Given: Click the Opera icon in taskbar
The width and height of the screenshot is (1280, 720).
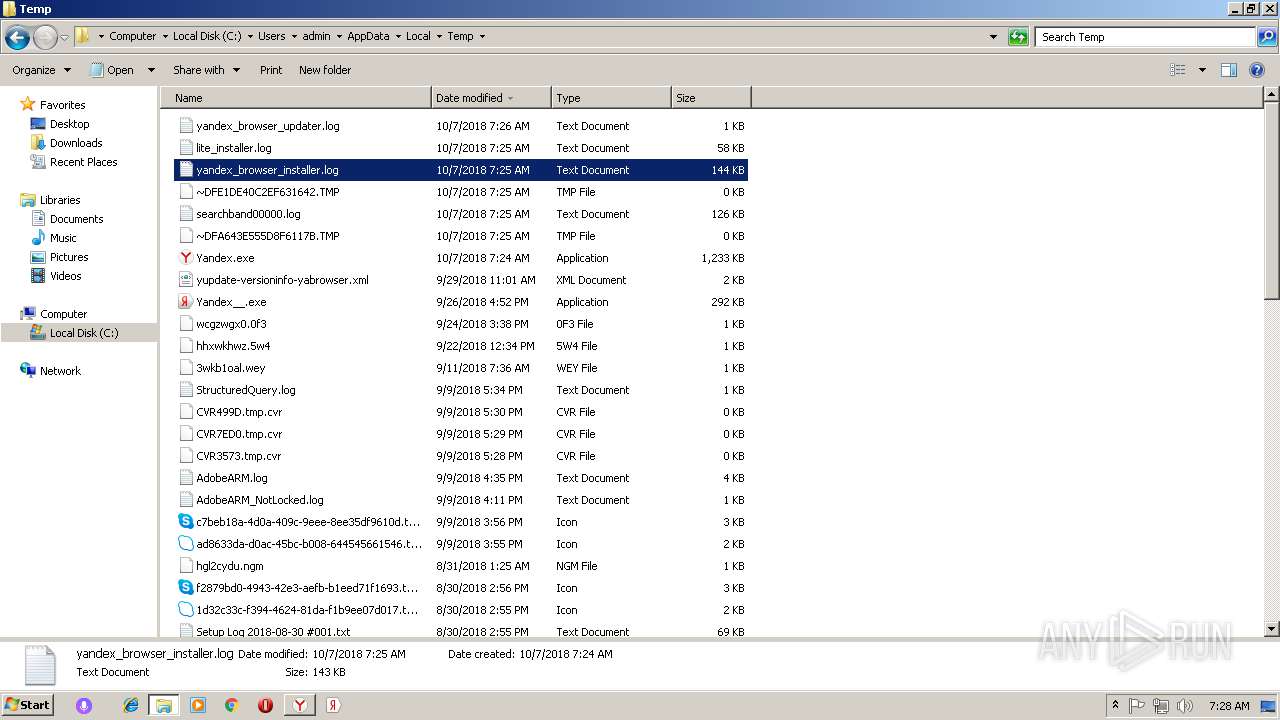Looking at the screenshot, I should (265, 705).
